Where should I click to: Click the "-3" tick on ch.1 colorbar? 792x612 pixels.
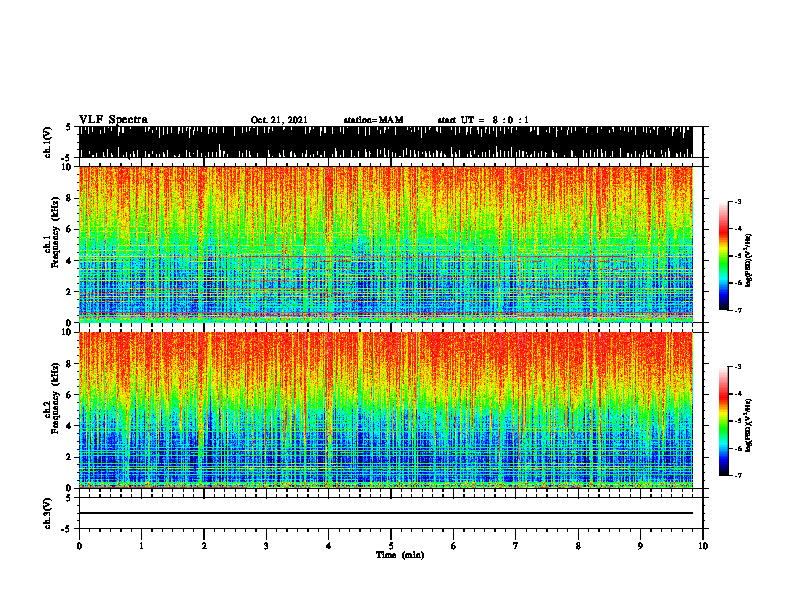[737, 201]
